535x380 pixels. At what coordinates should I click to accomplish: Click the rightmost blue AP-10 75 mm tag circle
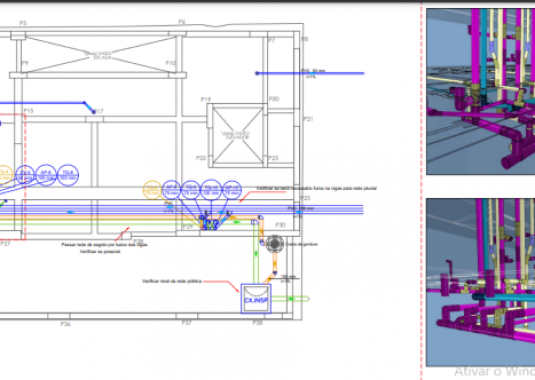(232, 190)
